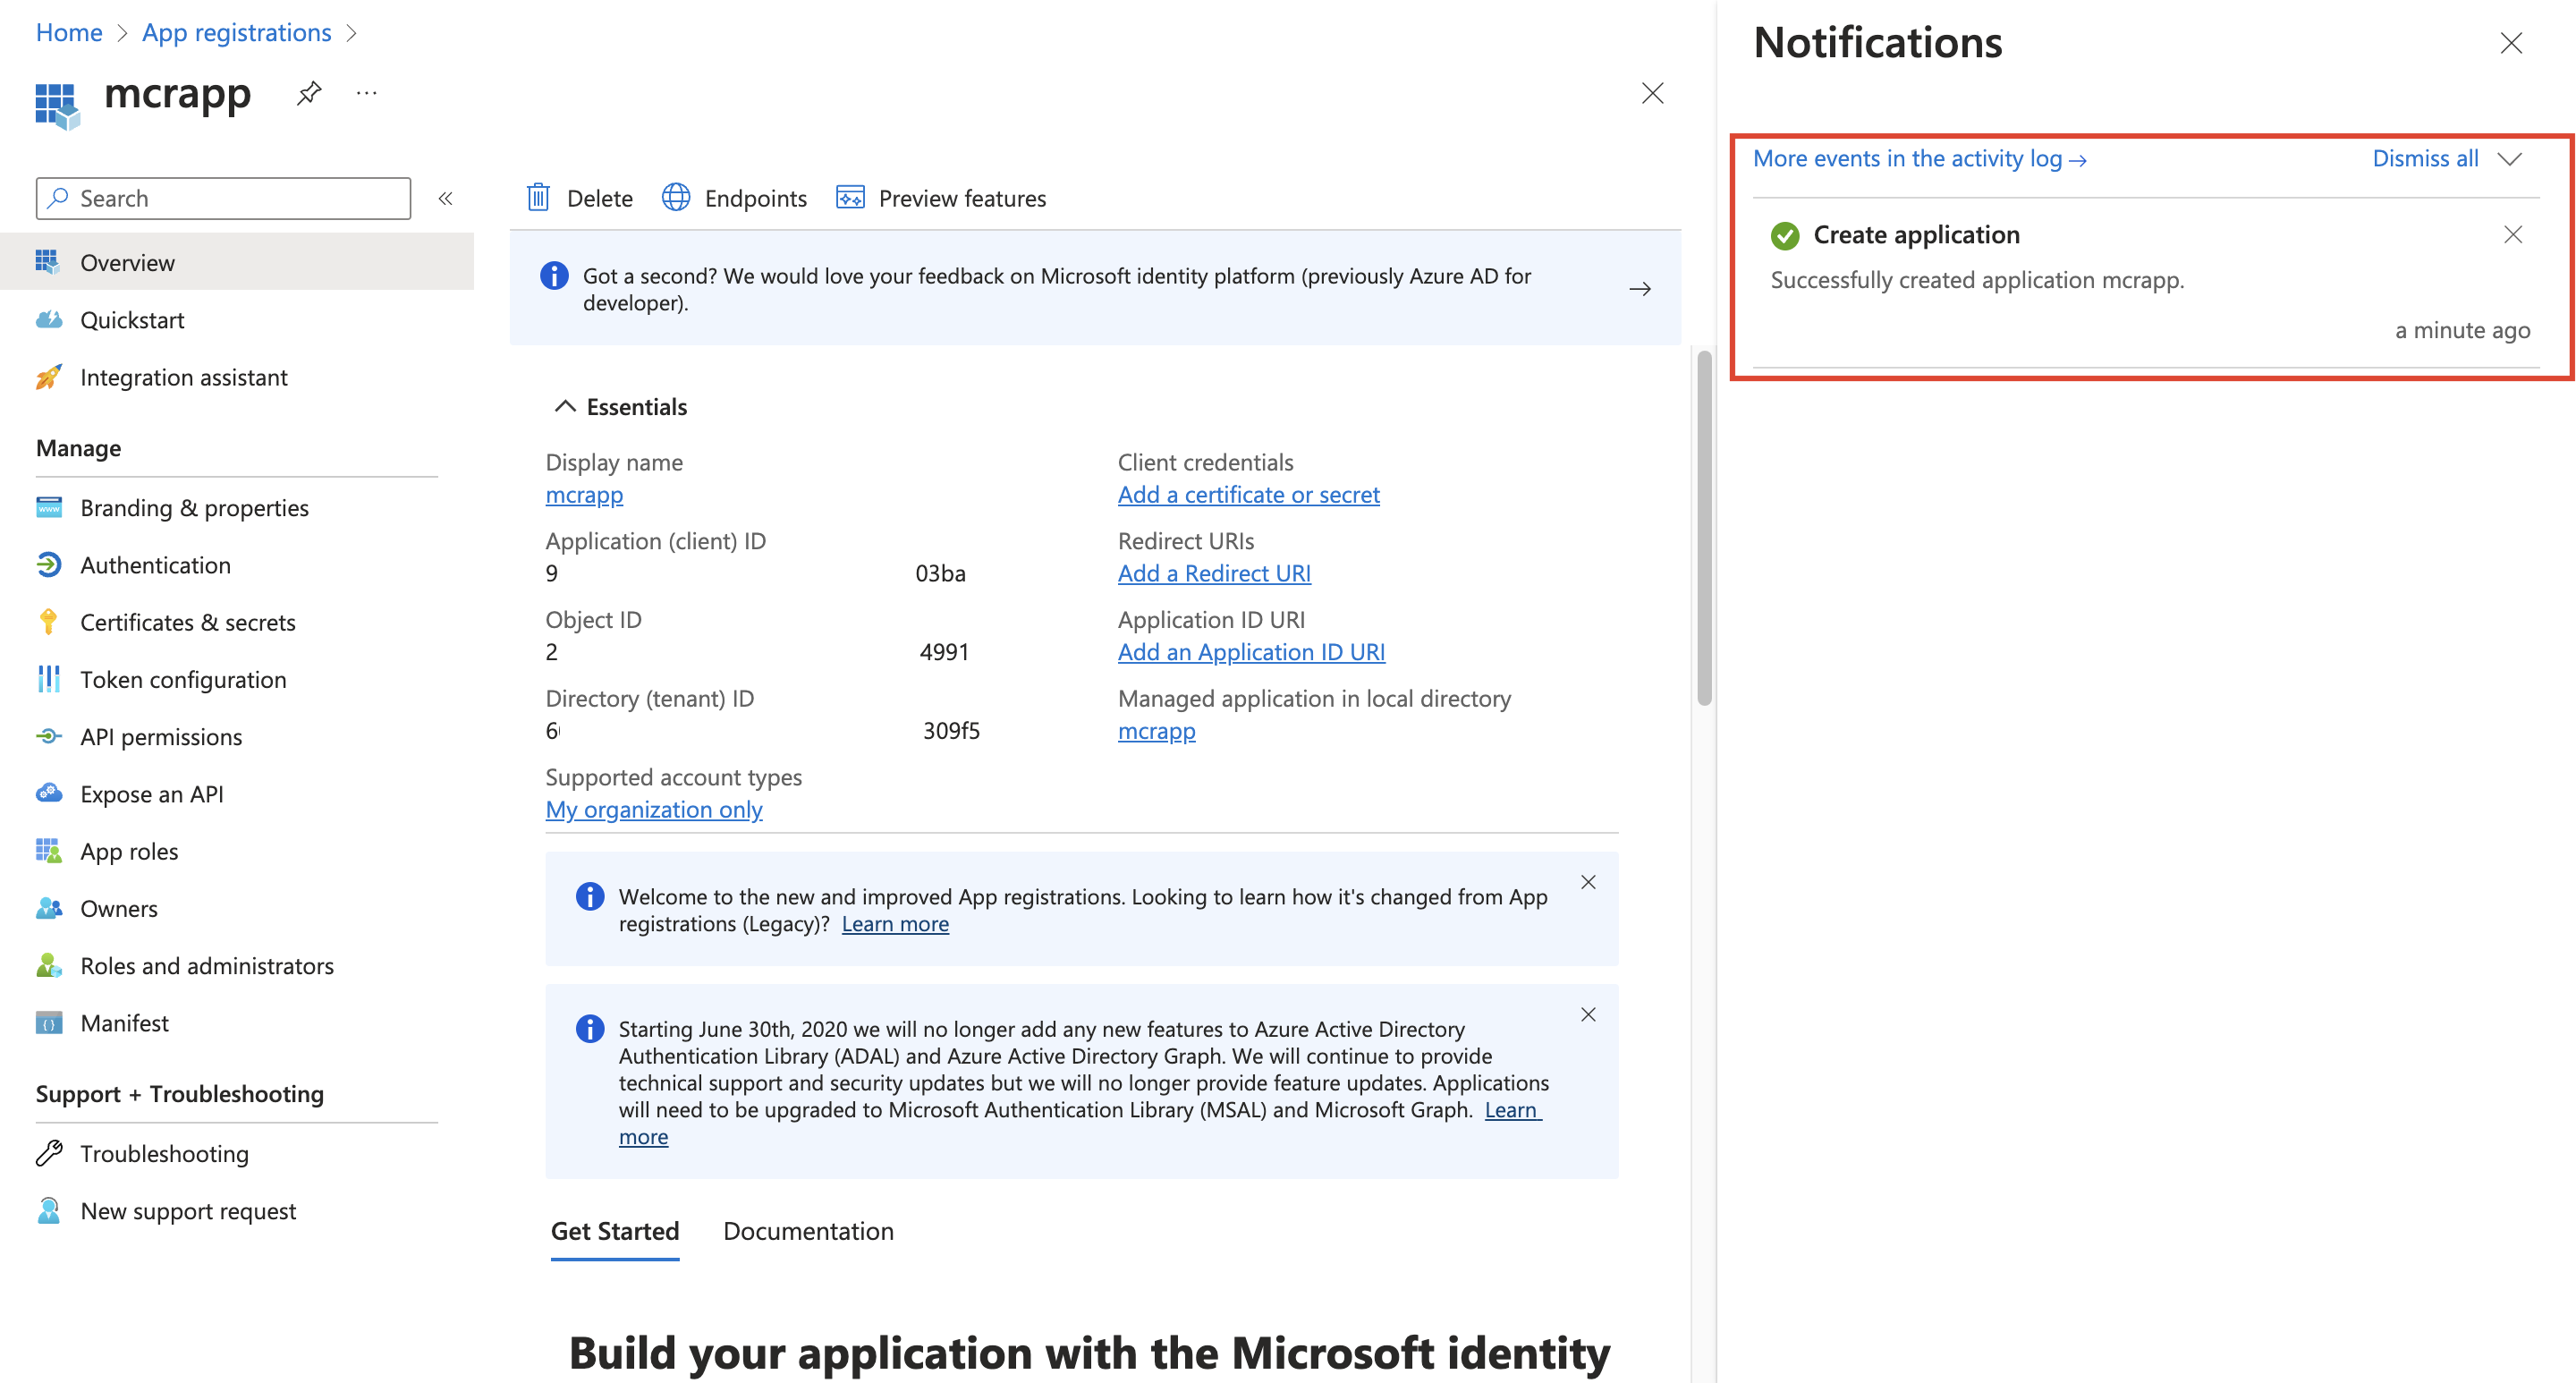Click the Integration assistant rocket icon

click(x=48, y=376)
